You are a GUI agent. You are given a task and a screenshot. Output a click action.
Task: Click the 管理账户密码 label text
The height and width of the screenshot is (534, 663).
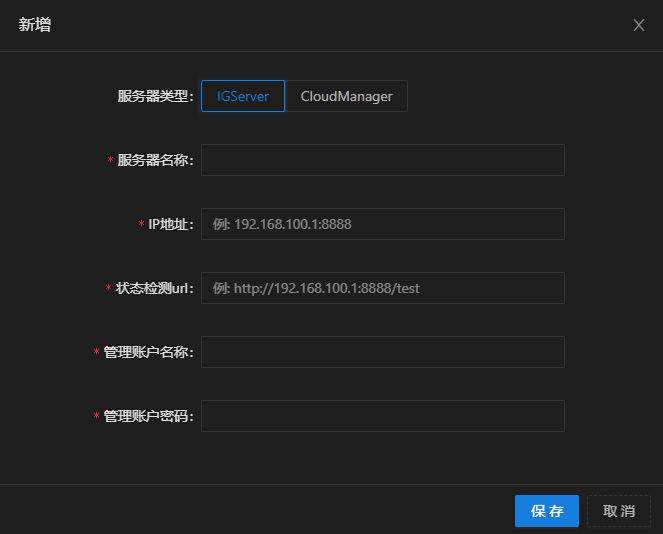point(148,416)
